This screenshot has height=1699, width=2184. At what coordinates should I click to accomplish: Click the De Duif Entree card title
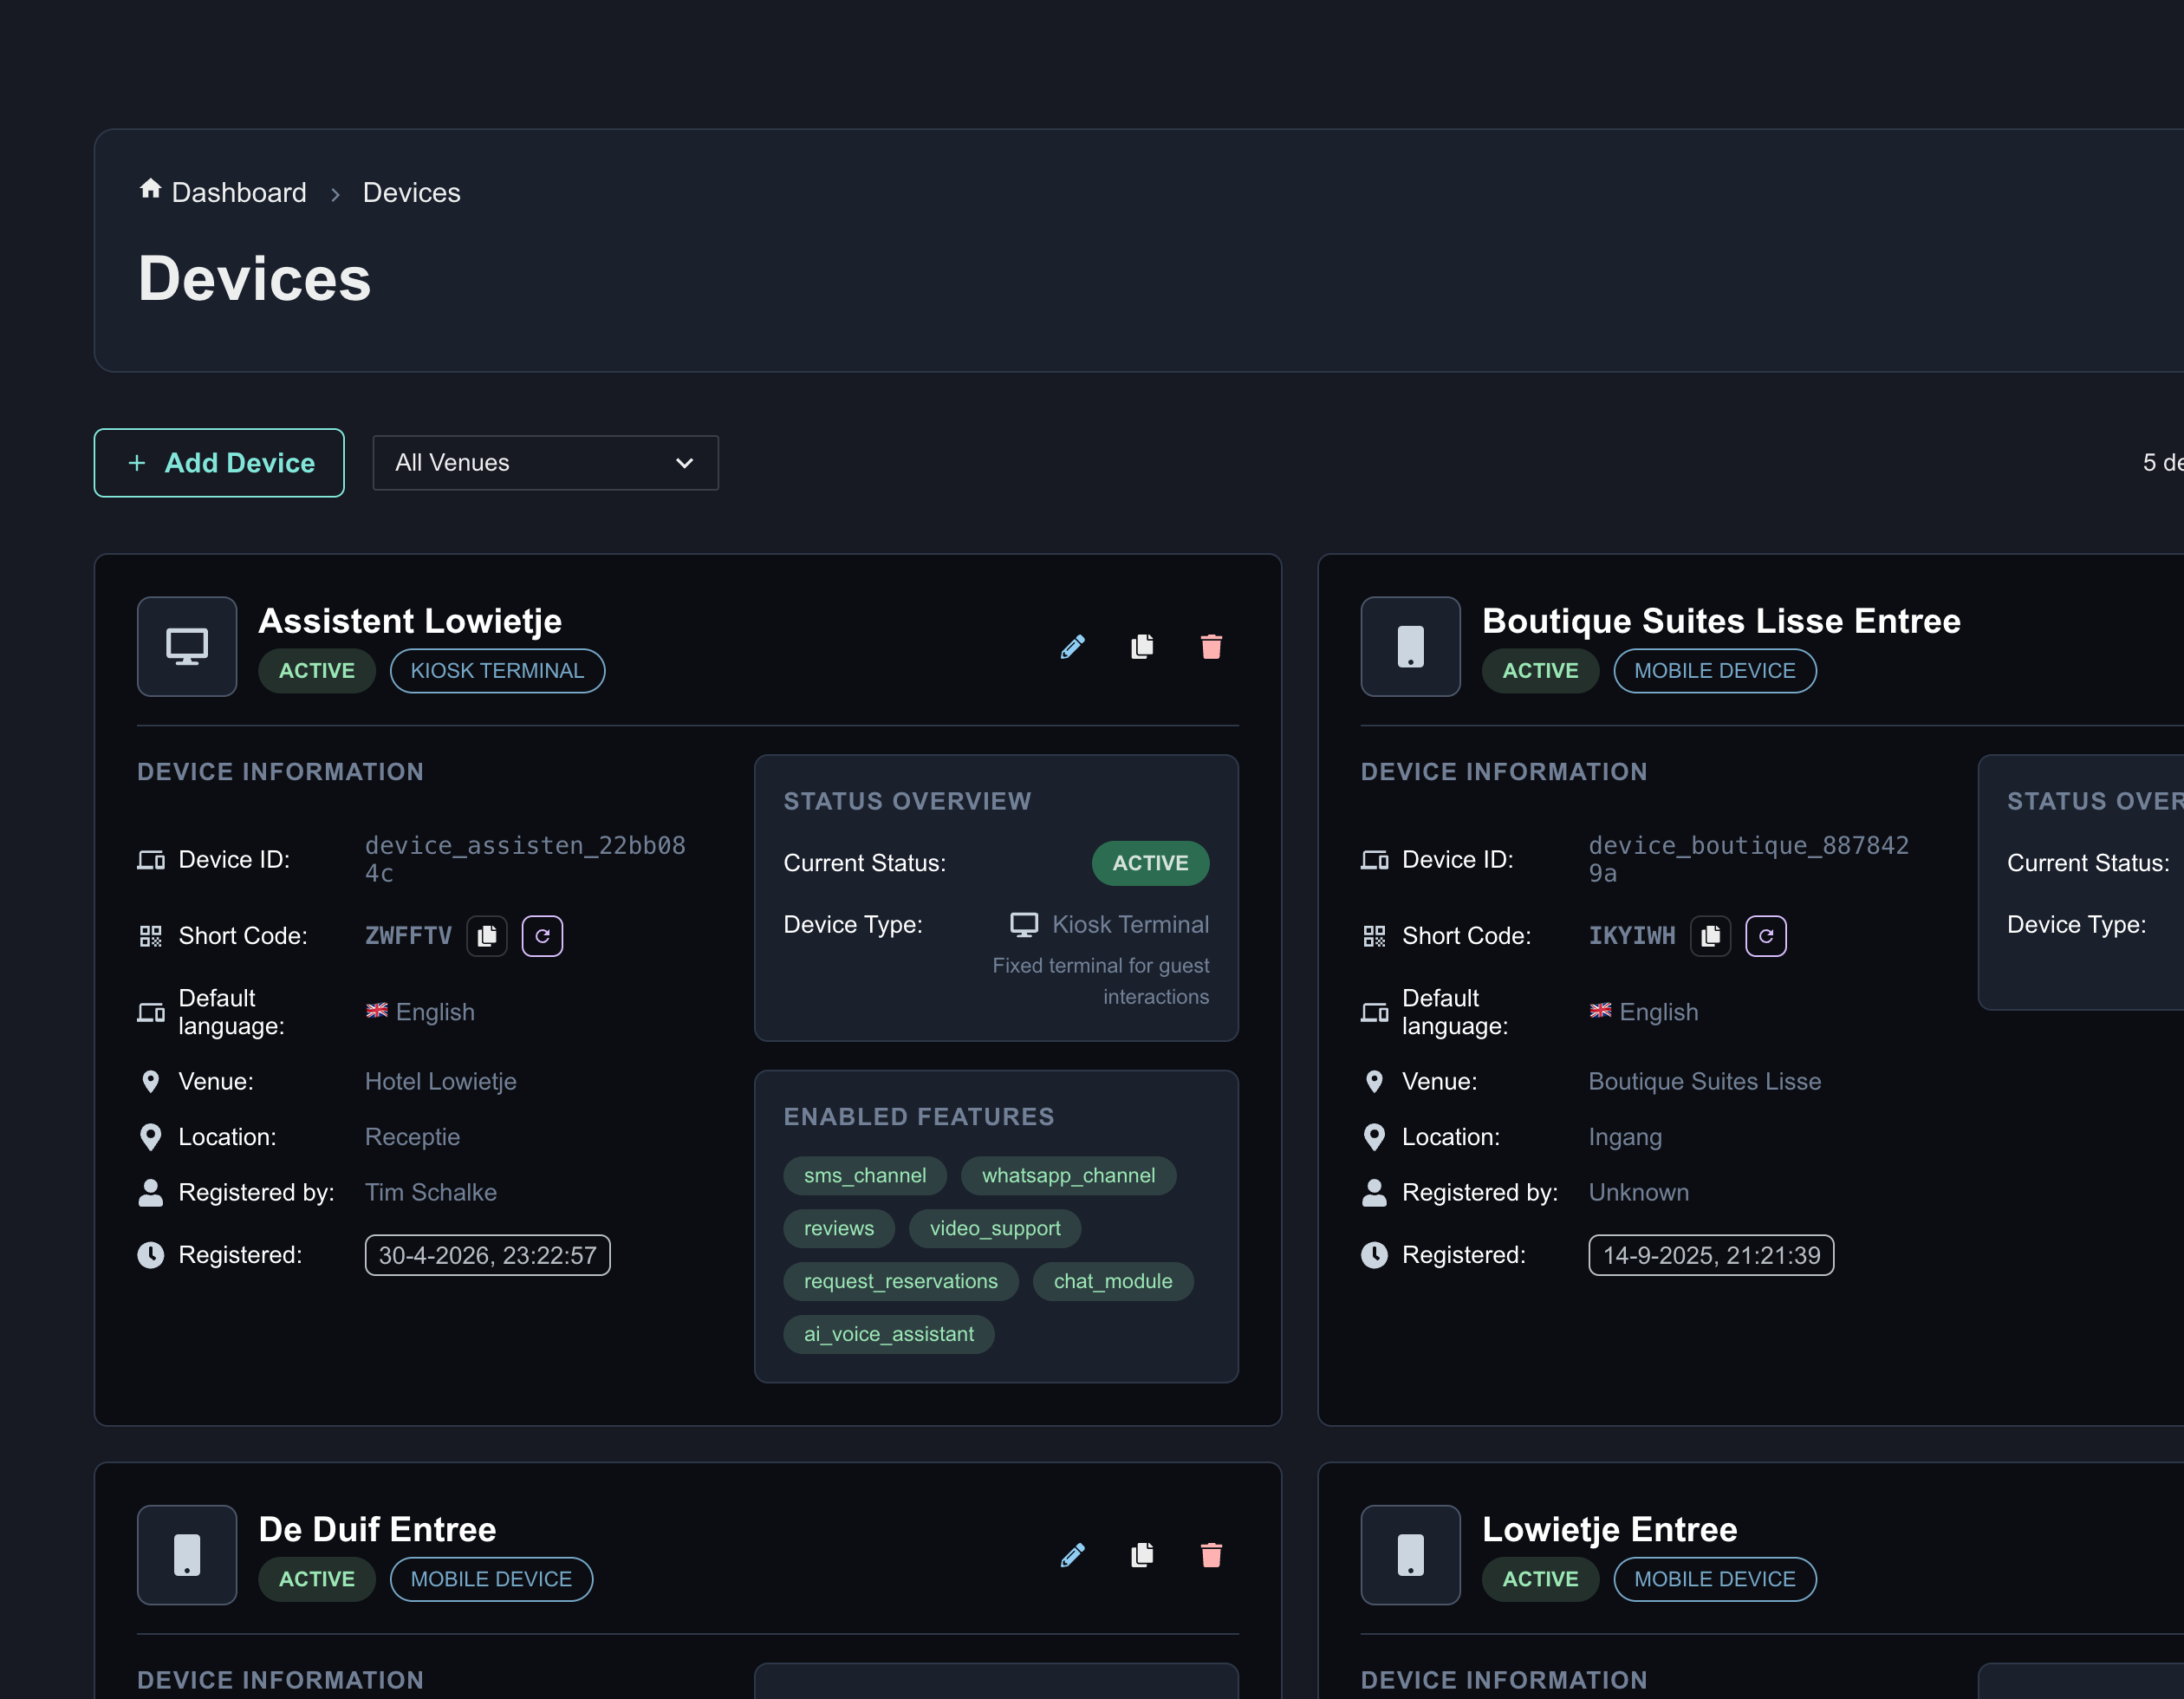[378, 1529]
